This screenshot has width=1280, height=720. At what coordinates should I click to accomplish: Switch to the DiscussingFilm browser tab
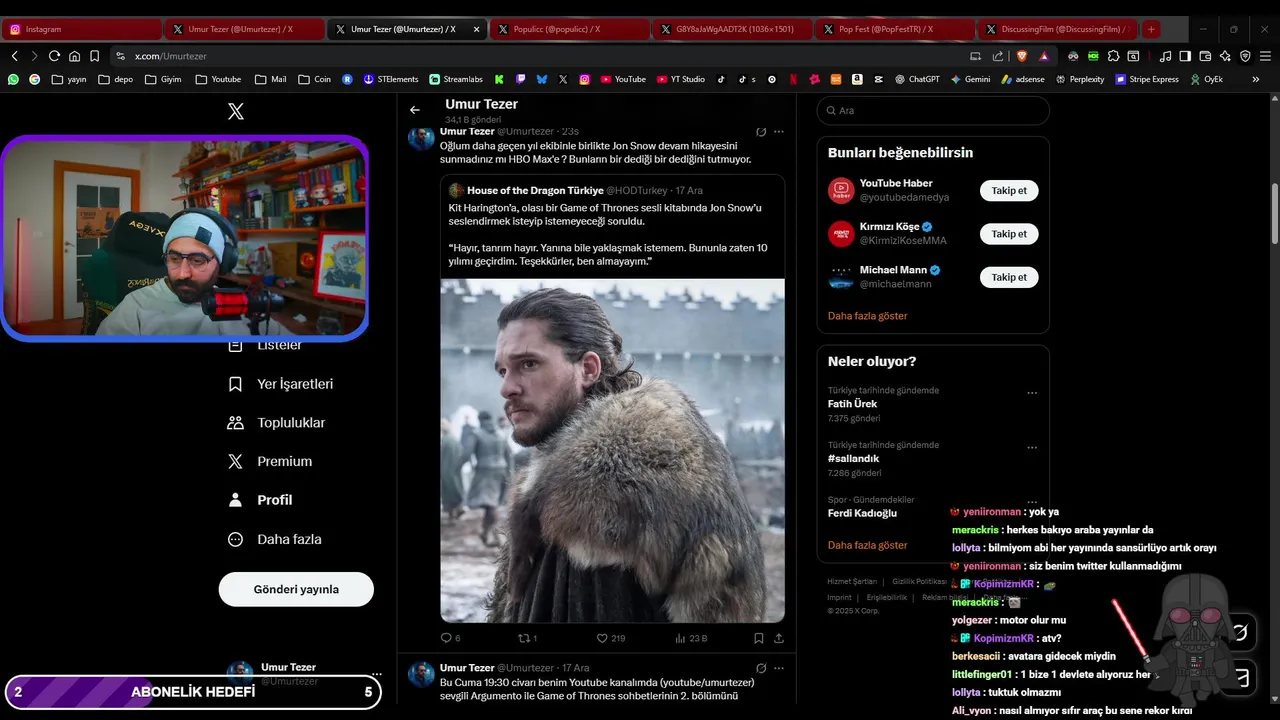coord(1058,29)
